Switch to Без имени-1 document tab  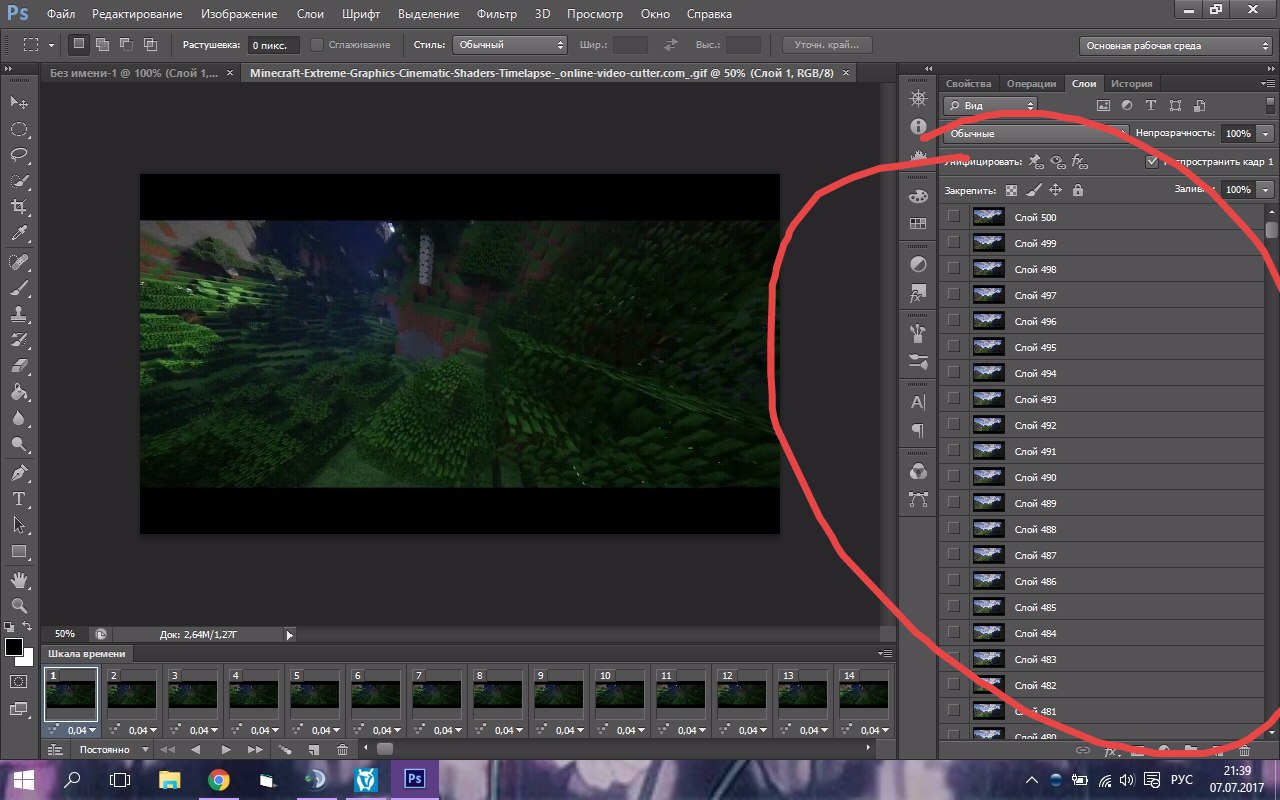click(140, 73)
